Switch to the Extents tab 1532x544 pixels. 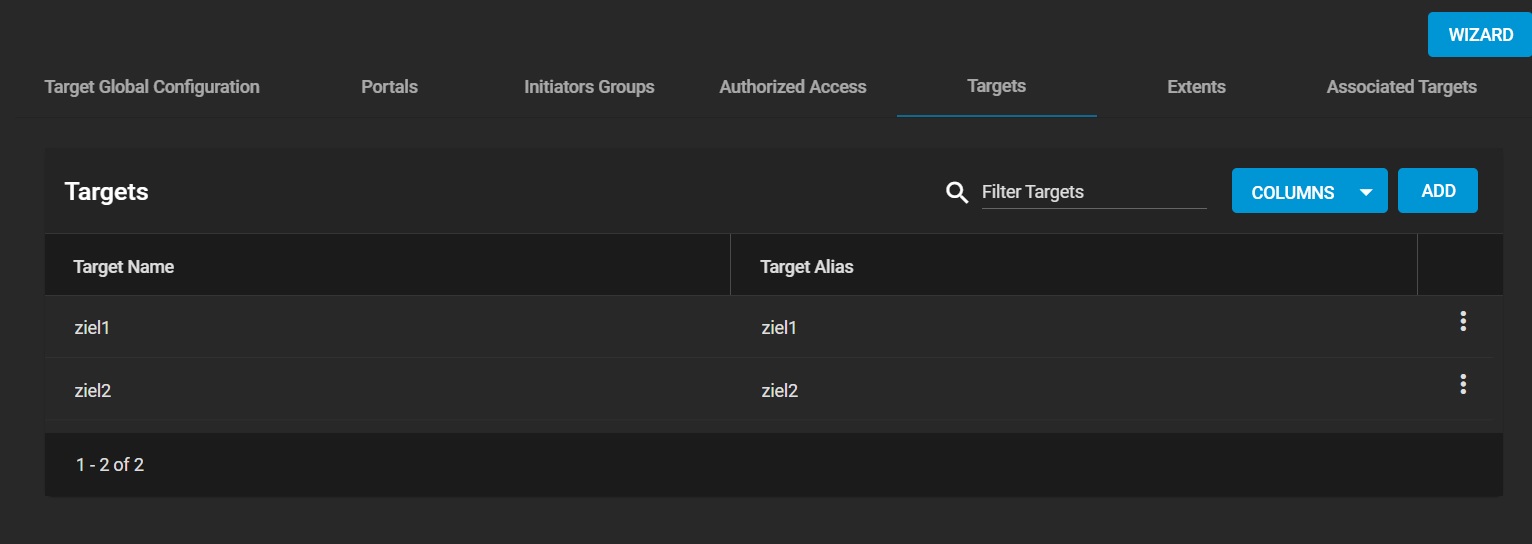tap(1196, 87)
